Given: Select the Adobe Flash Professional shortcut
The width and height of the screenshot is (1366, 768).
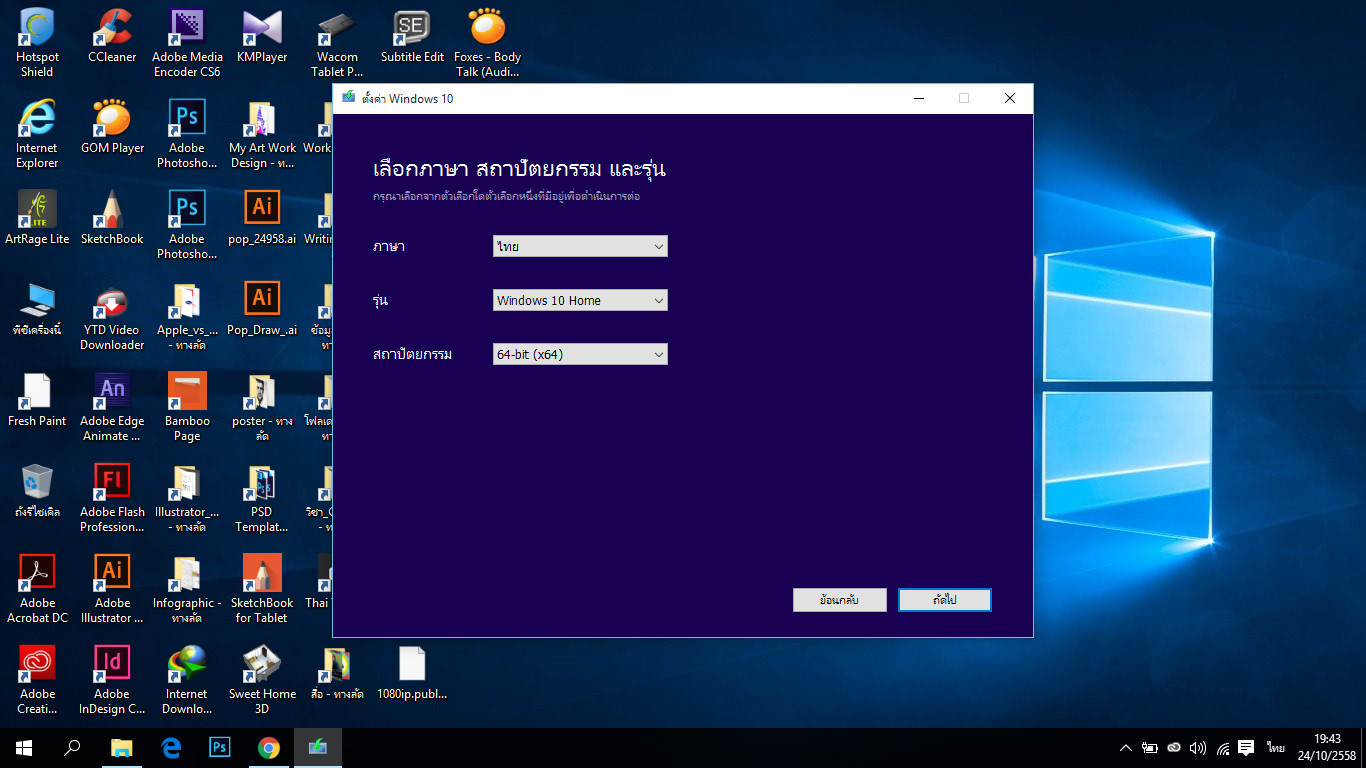Looking at the screenshot, I should [112, 498].
